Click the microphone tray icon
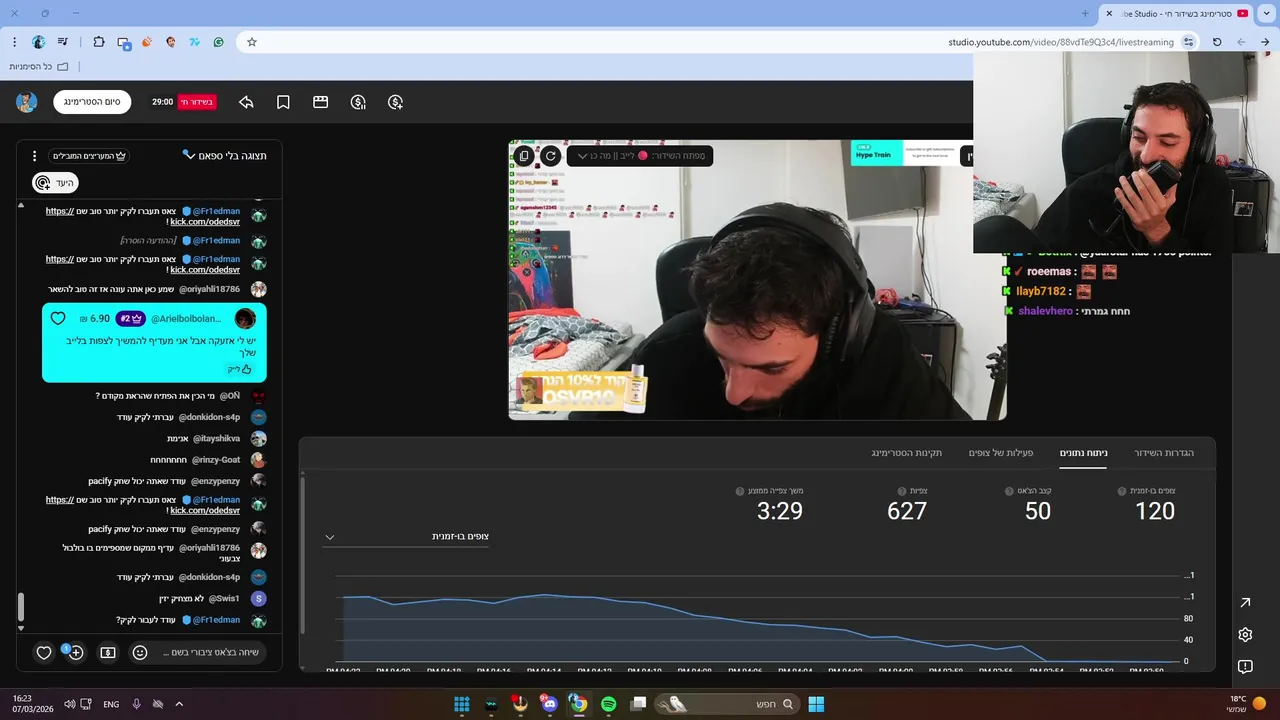The image size is (1280, 720). (136, 704)
